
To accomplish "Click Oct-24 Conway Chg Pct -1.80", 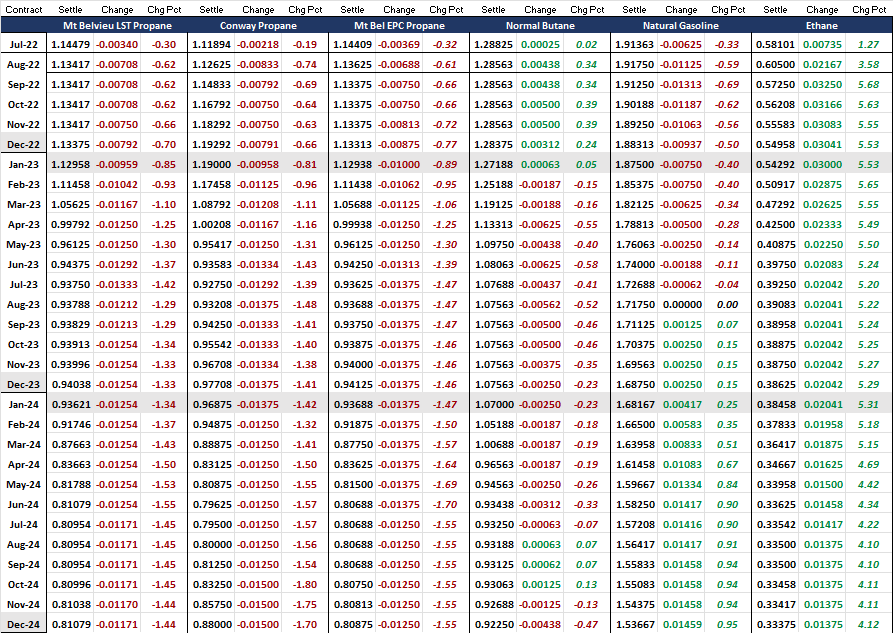I will tap(305, 585).
